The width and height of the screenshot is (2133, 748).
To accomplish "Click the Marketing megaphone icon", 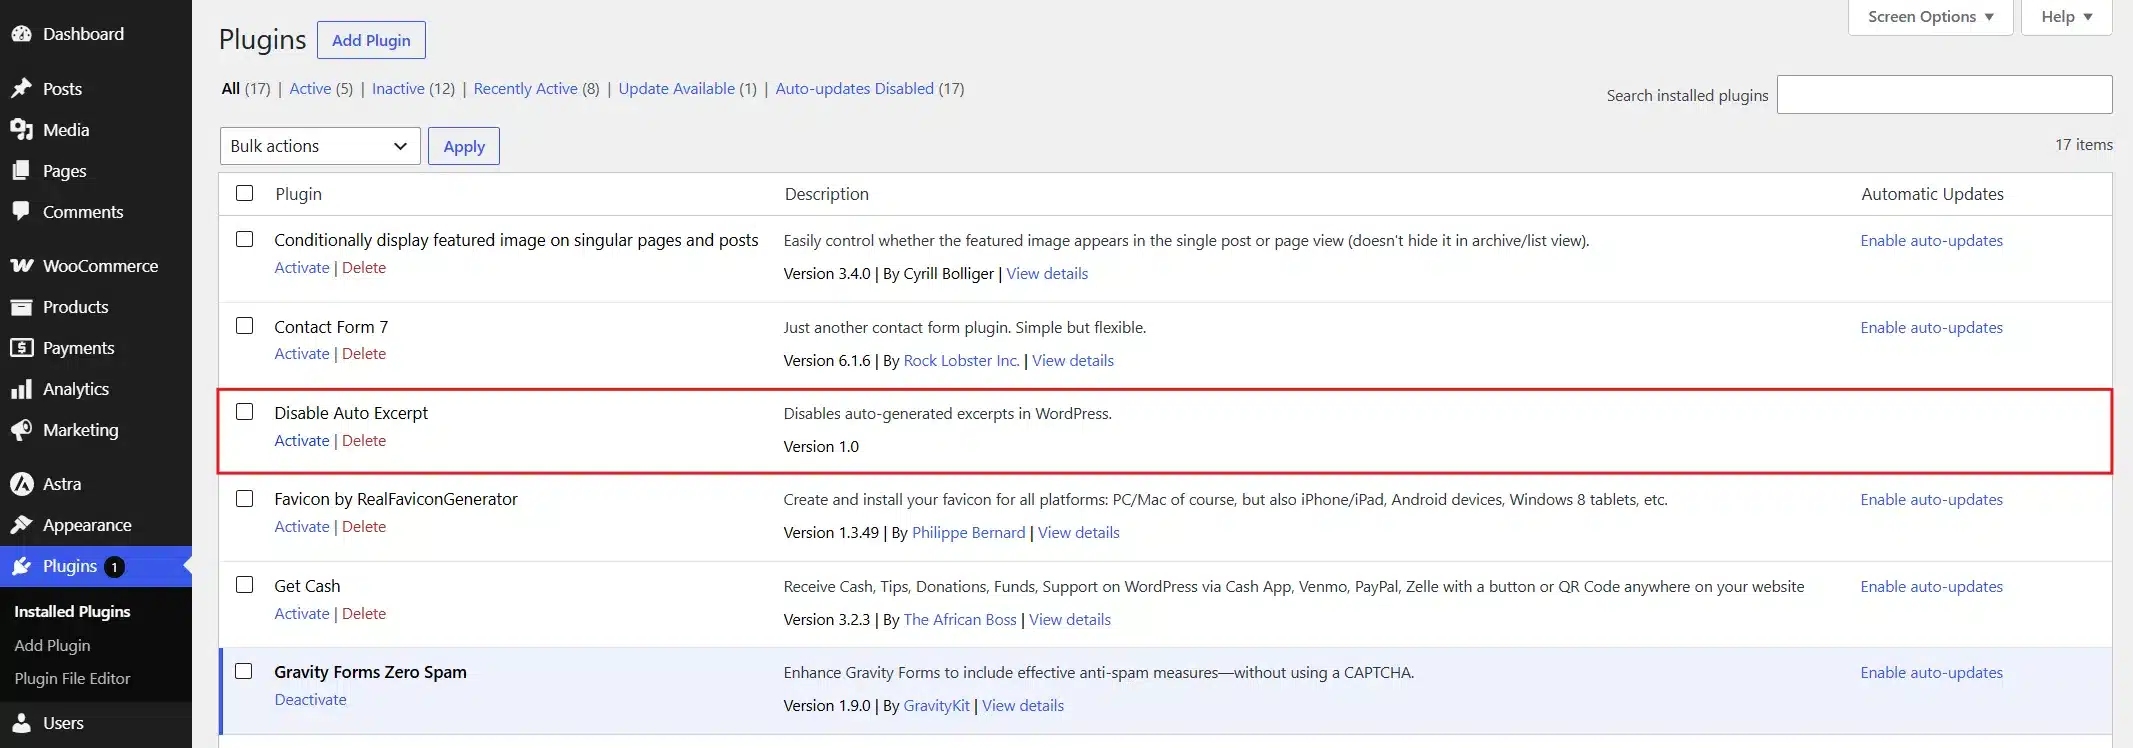I will point(21,430).
